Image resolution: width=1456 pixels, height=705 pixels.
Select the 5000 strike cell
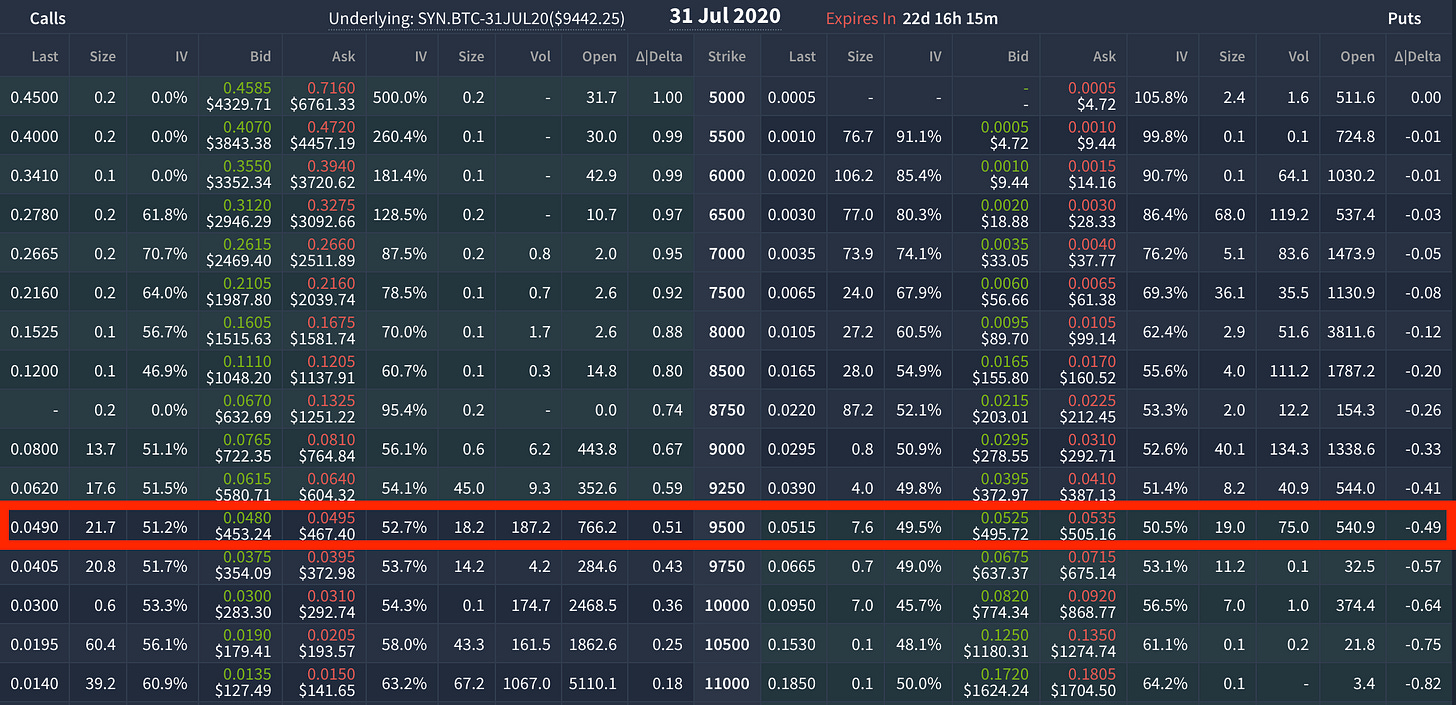click(726, 97)
